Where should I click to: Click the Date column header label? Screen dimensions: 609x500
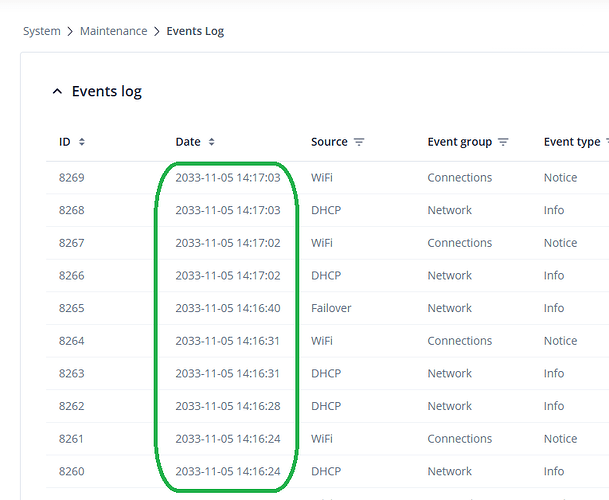pyautogui.click(x=188, y=142)
